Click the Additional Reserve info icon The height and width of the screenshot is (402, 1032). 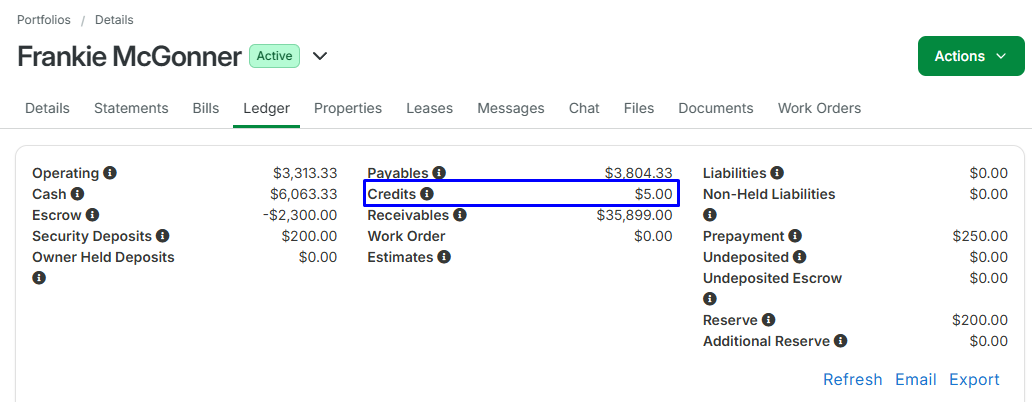tap(840, 341)
